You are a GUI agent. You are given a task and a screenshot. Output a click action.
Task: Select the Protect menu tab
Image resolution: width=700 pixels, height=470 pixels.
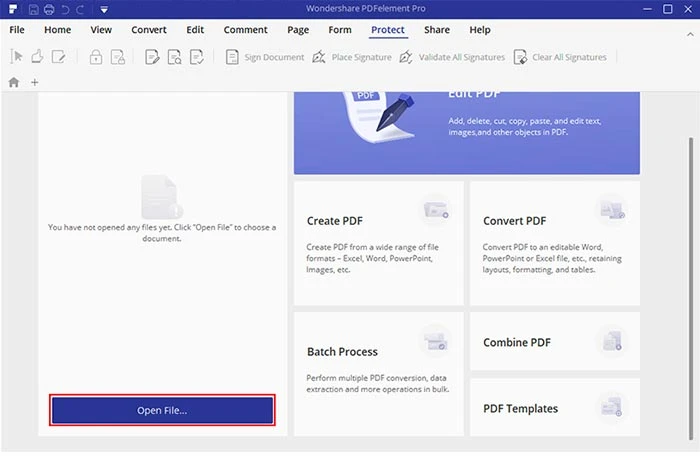click(388, 30)
